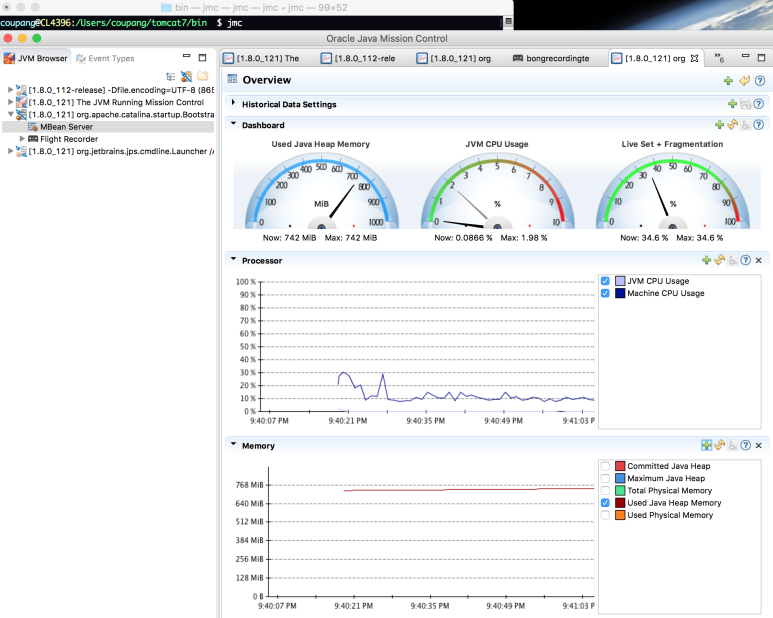Collapse the org.apache.catalina.startup.Bootstrap node

point(10,114)
